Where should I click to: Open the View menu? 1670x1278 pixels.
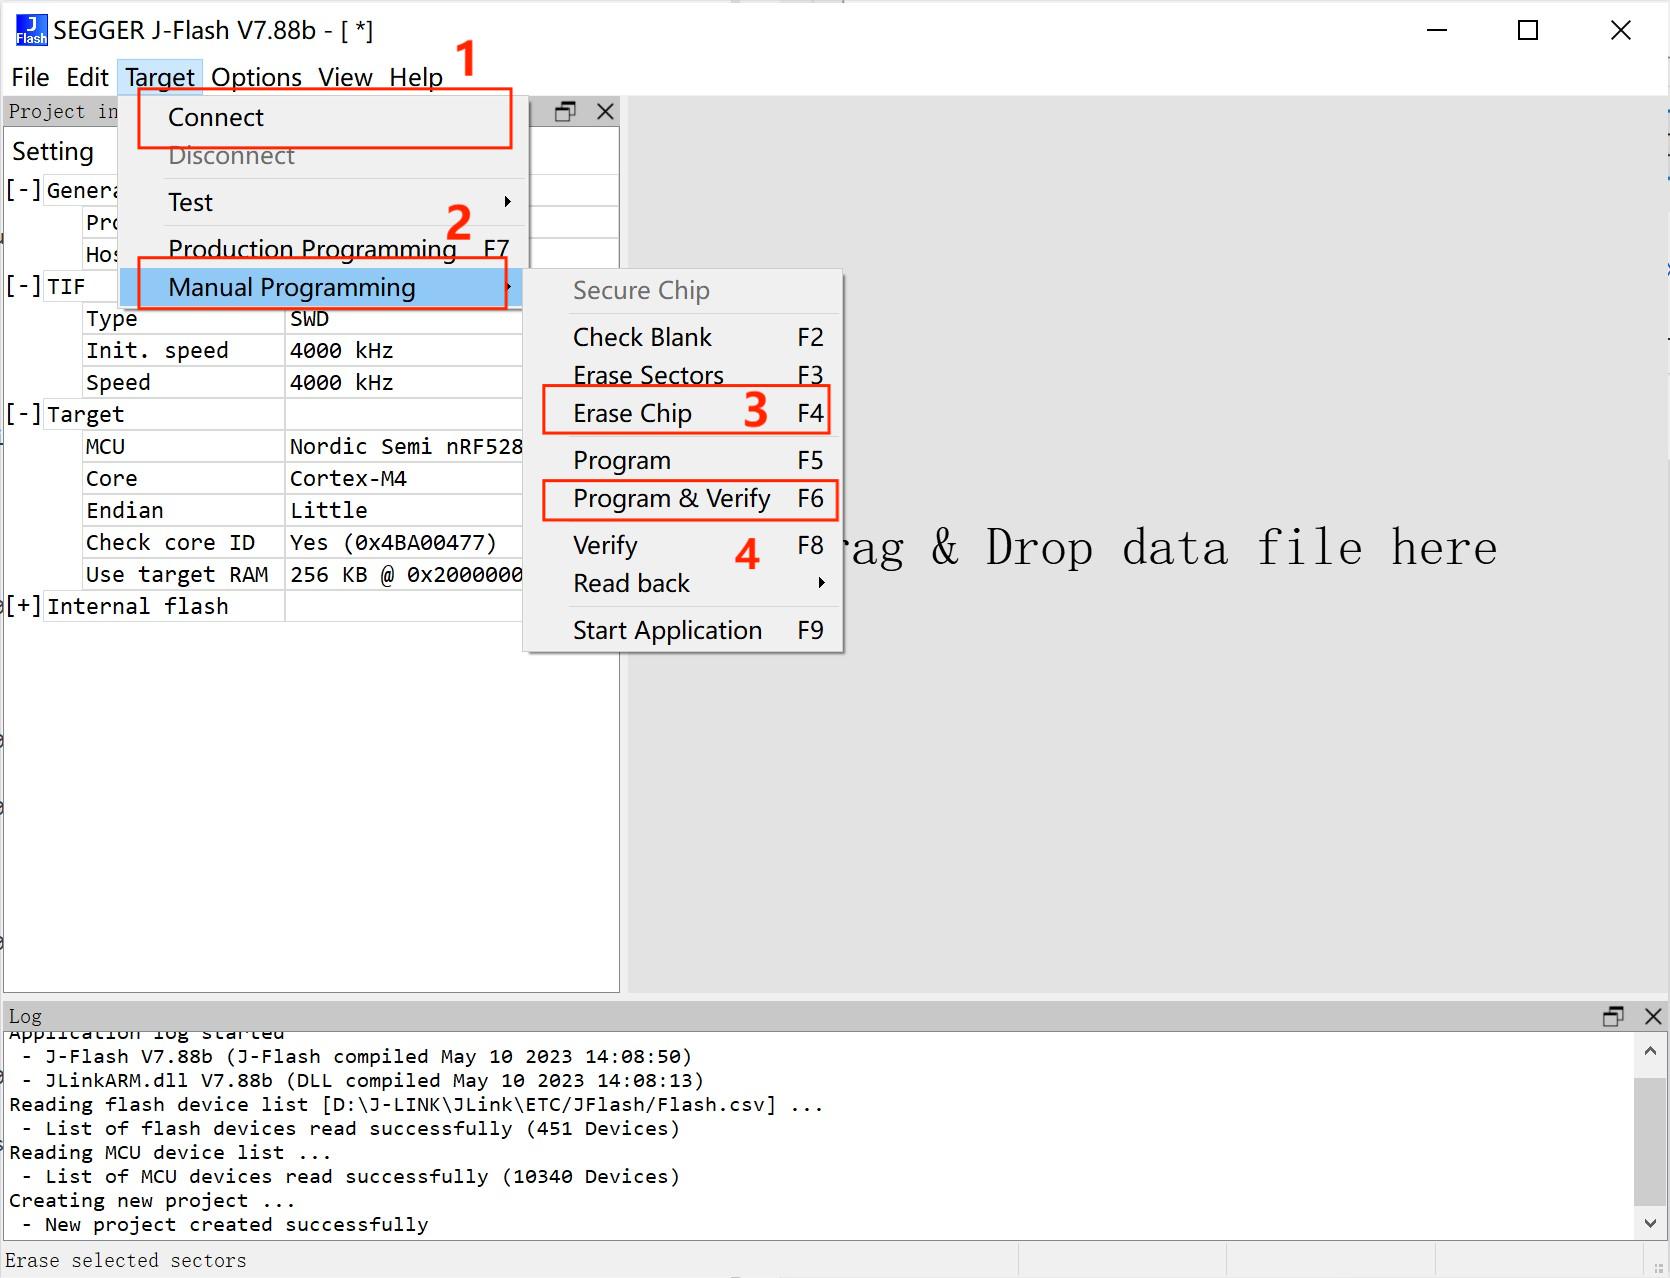(345, 77)
